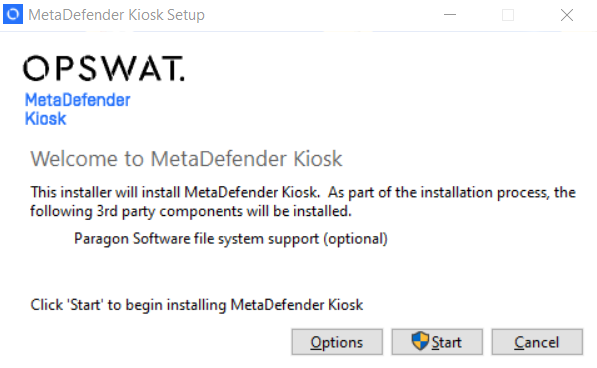Screen dimensions: 597x368
Task: Click the UAC shield icon on Start
Action: click(420, 341)
